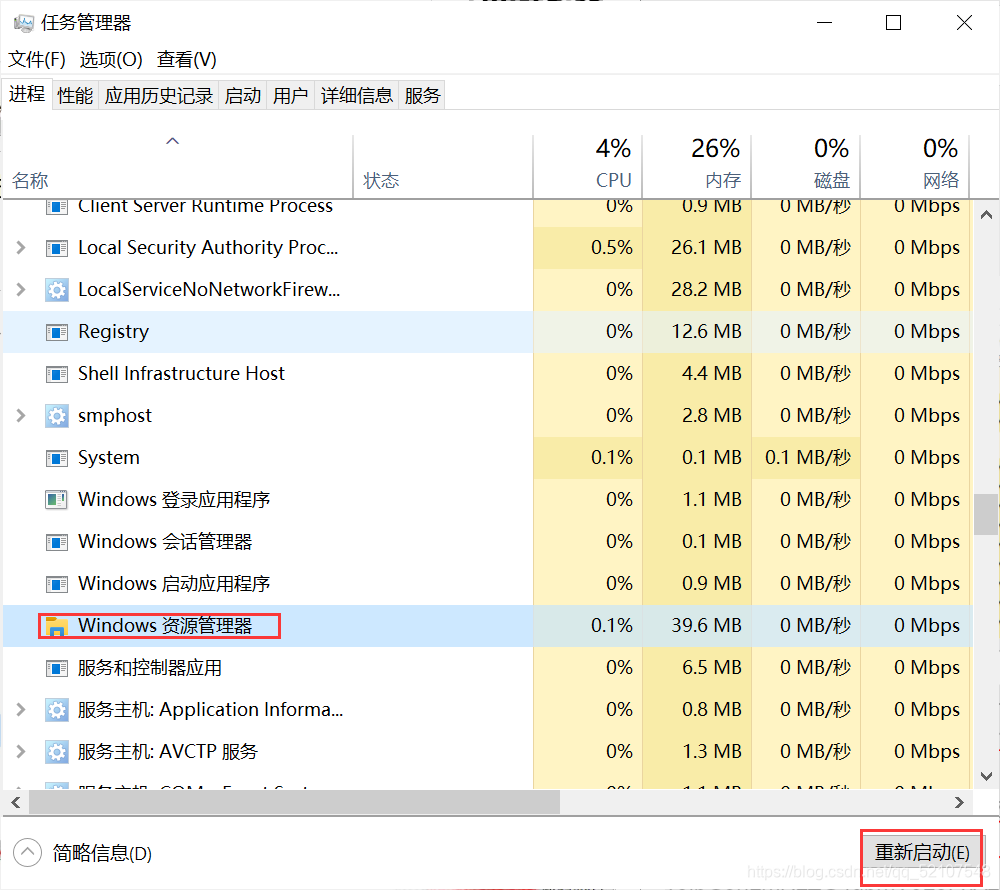Click the Windows 启动应用程序 icon

(x=57, y=584)
